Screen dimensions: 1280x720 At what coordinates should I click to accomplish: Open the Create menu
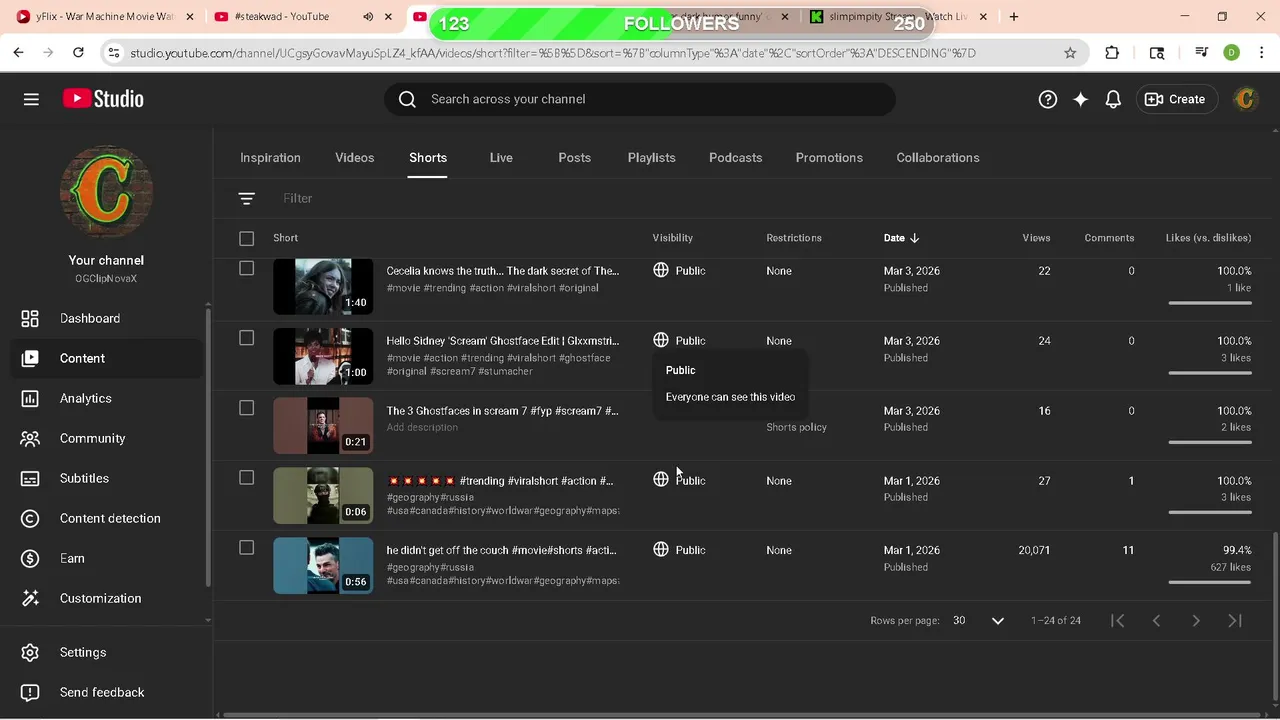(x=1175, y=99)
